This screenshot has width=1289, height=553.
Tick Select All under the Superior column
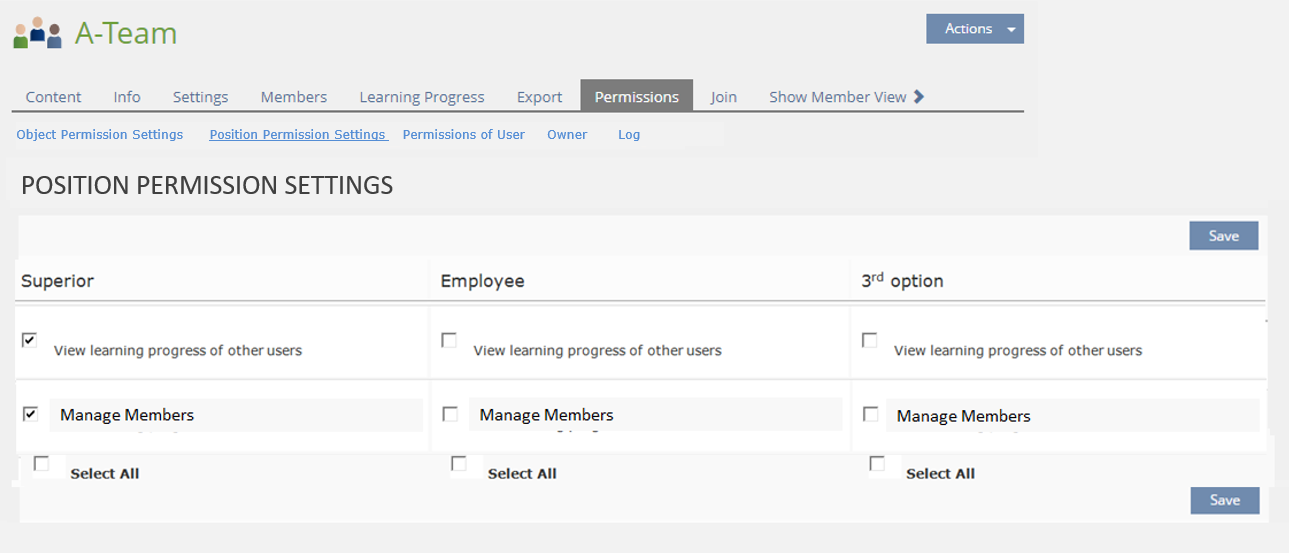41,464
